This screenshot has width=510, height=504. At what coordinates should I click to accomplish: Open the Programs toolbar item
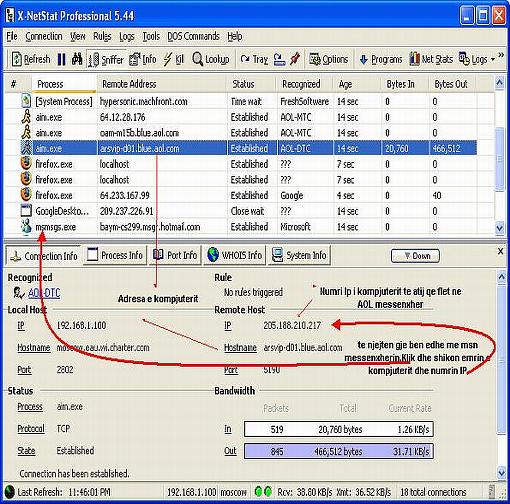click(381, 60)
